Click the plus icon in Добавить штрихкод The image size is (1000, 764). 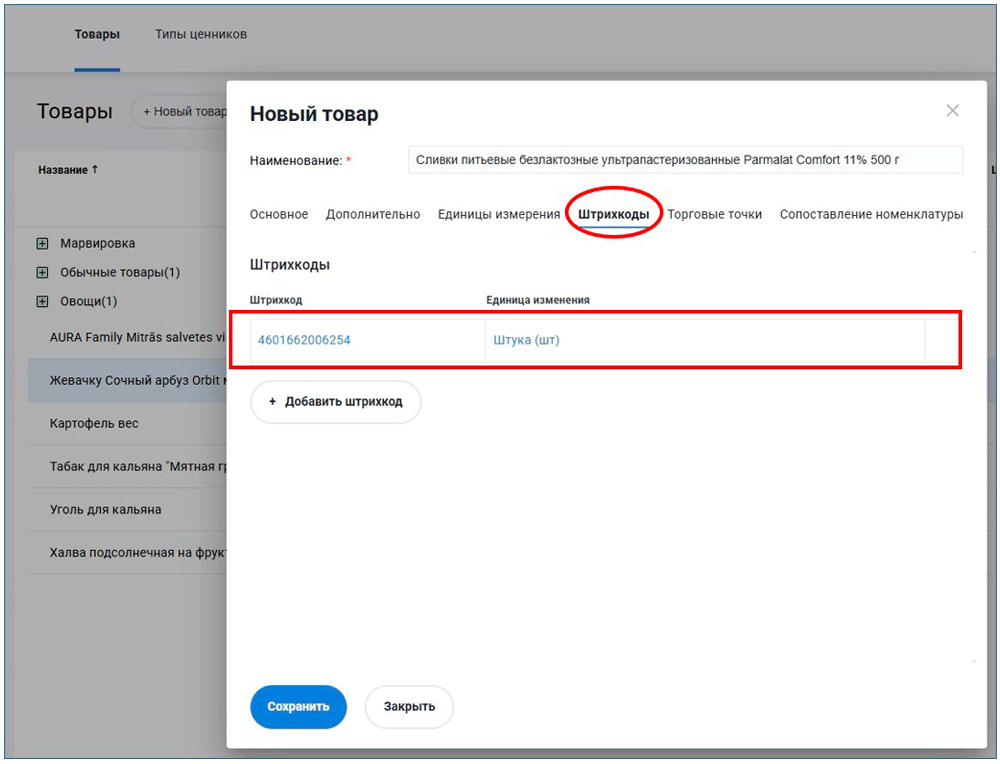pos(272,401)
